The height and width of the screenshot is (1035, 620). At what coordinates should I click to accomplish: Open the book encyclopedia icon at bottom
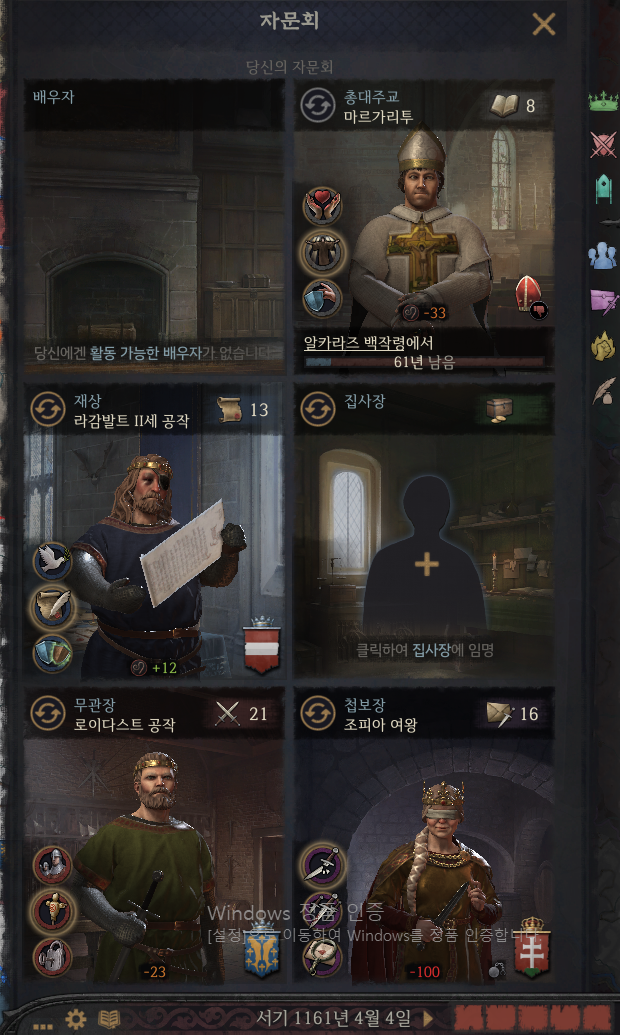click(x=110, y=1018)
